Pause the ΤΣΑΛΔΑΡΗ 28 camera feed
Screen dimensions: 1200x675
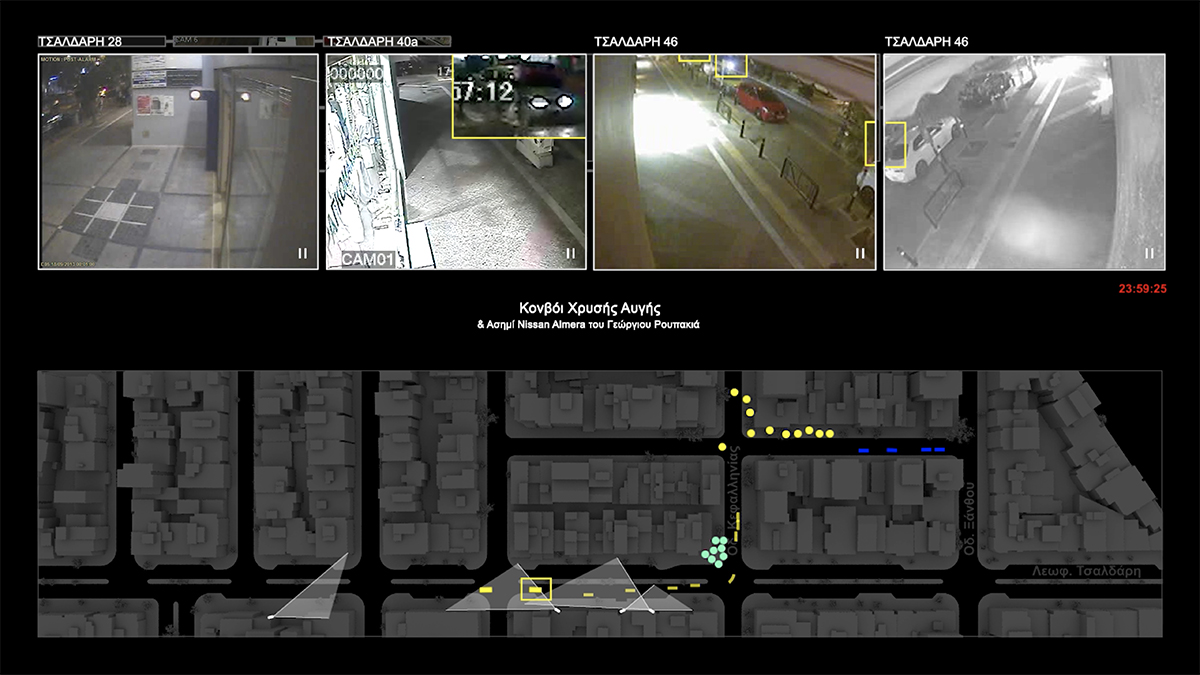[x=302, y=254]
